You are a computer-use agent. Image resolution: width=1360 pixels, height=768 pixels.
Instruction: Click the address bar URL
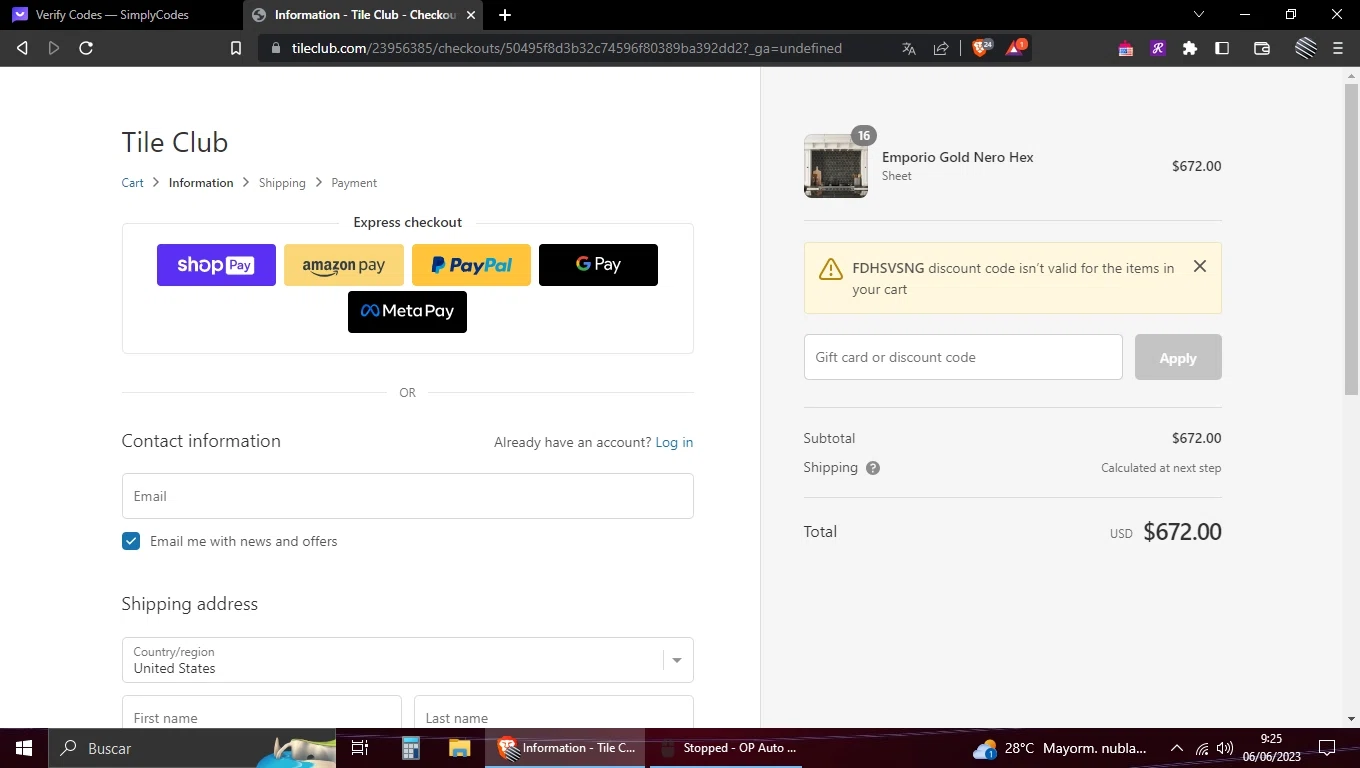[567, 48]
